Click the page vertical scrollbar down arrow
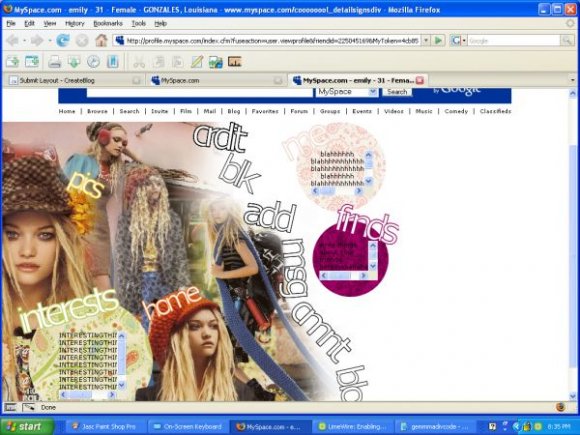580x435 pixels. (573, 396)
